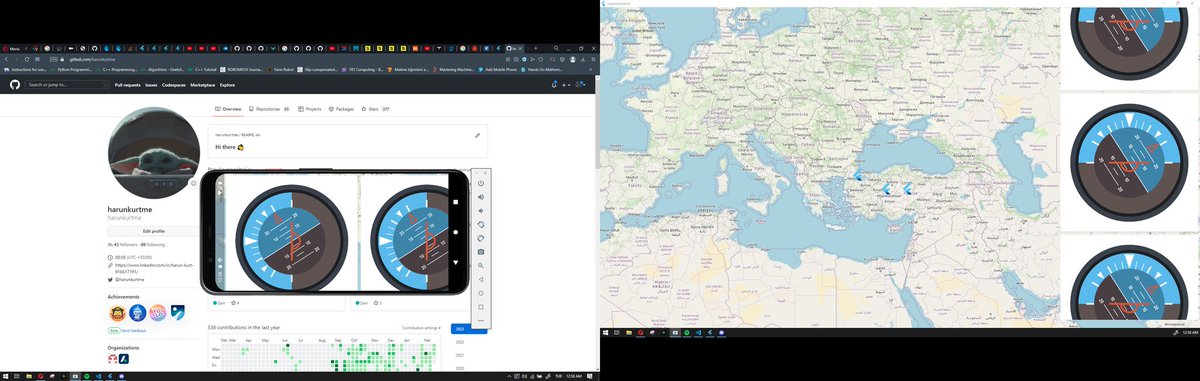The height and width of the screenshot is (381, 1200).
Task: Take emulator screenshot with camera icon
Action: (481, 252)
